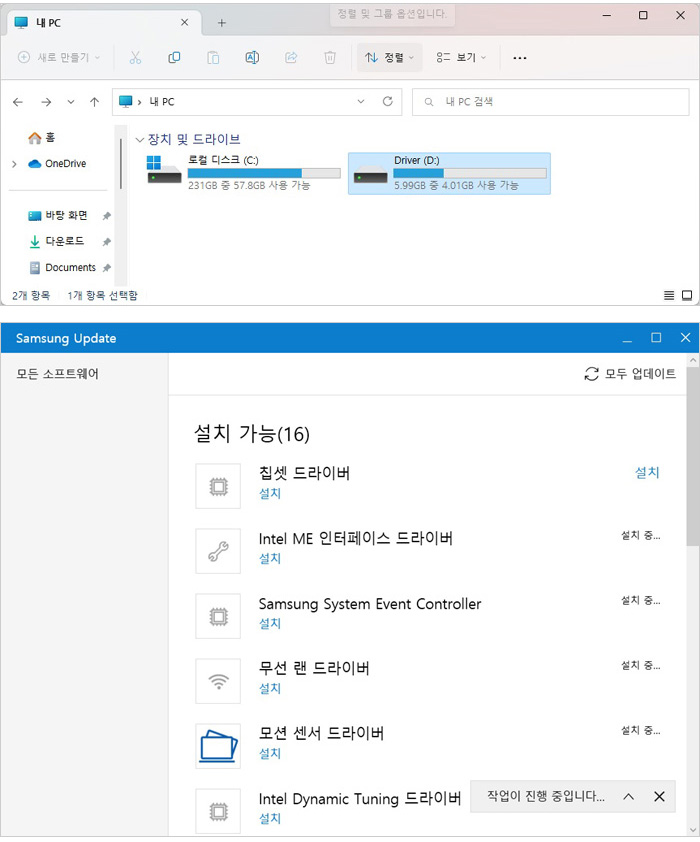The width and height of the screenshot is (700, 842).
Task: Click 설치 link under 칩셋 드라이버
Action: (x=269, y=493)
